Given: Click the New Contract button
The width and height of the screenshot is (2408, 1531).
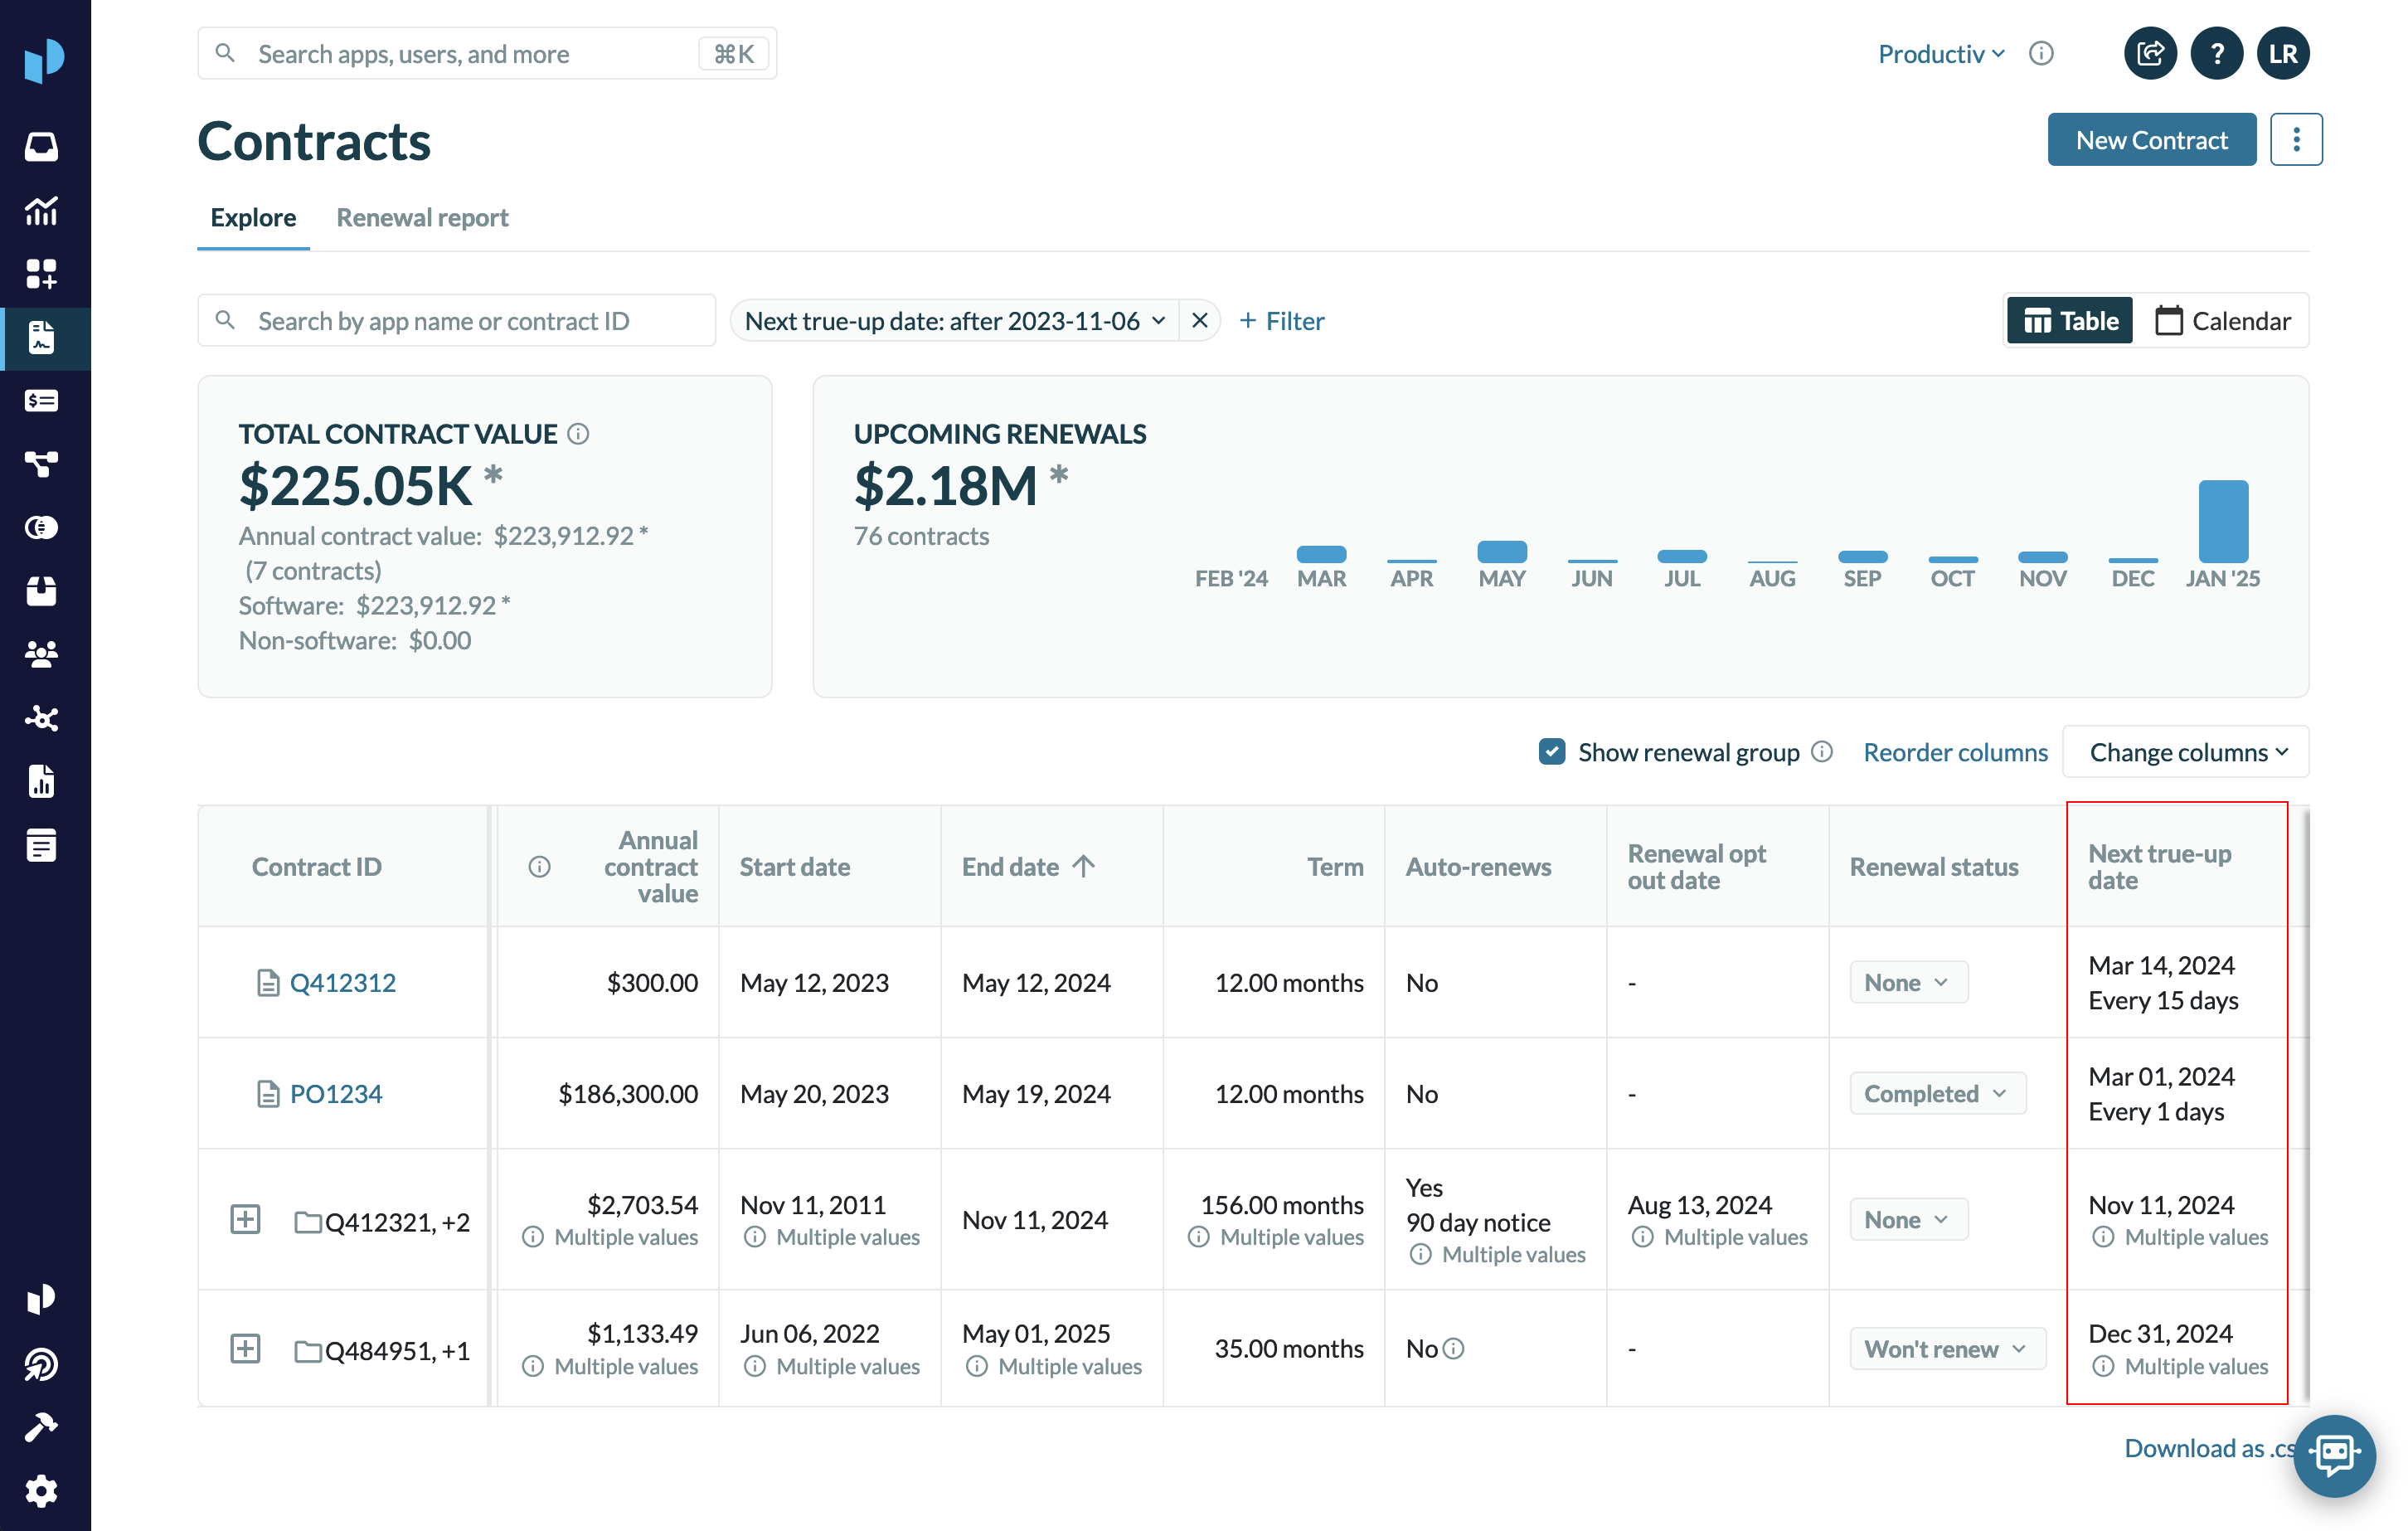Looking at the screenshot, I should coord(2151,140).
